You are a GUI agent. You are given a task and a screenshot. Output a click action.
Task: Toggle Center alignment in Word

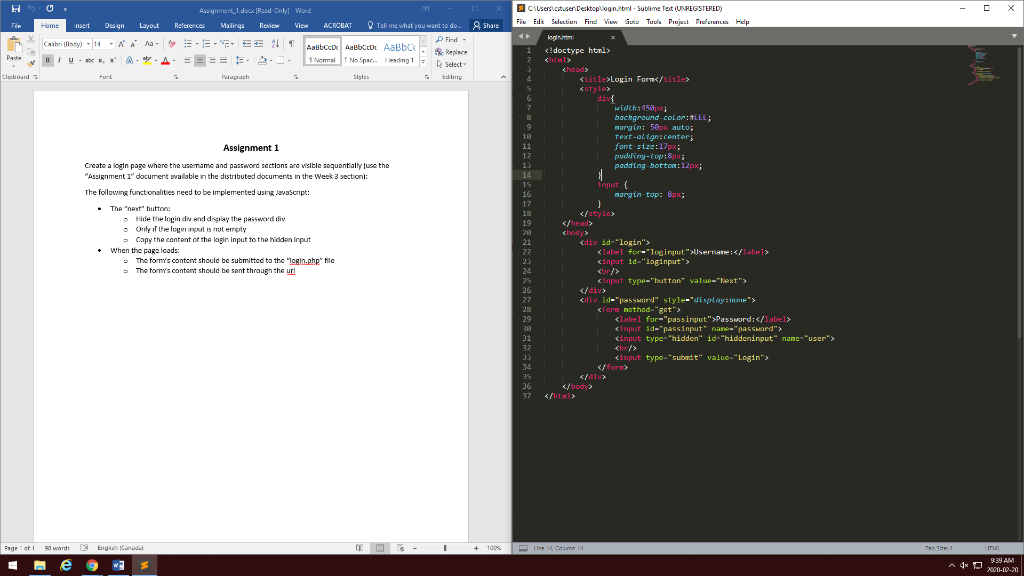click(x=200, y=61)
